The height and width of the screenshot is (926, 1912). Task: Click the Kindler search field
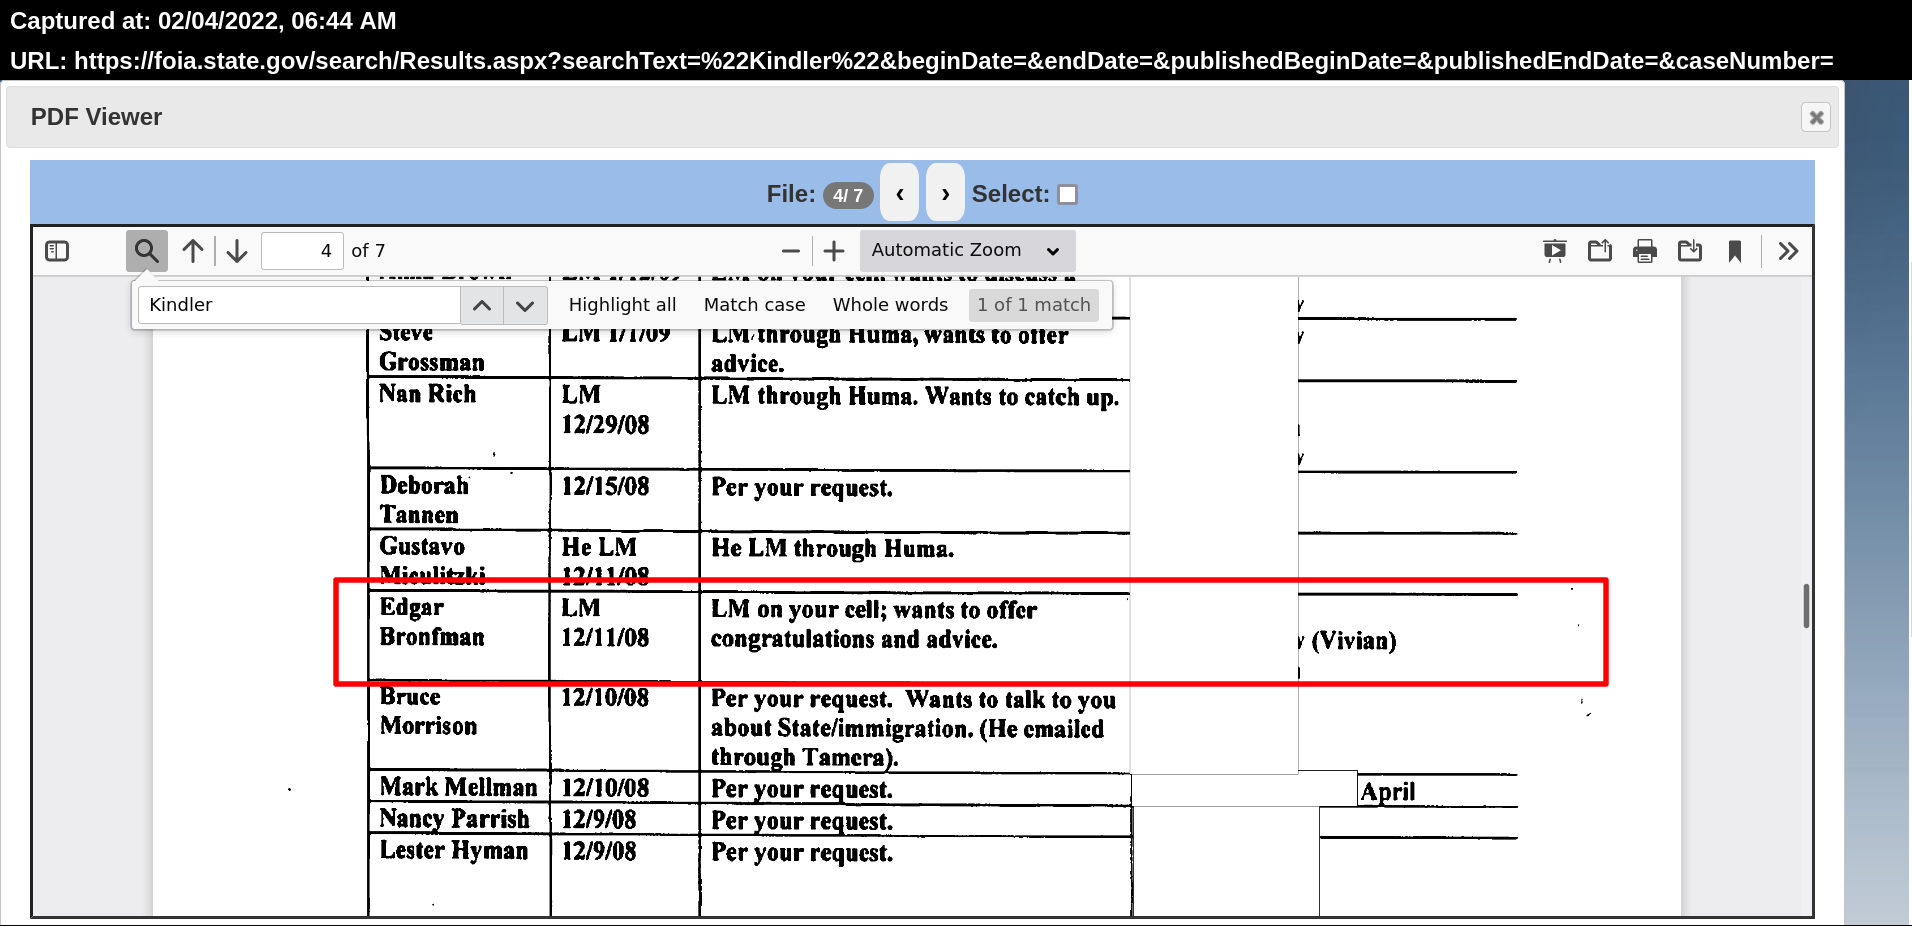point(299,305)
